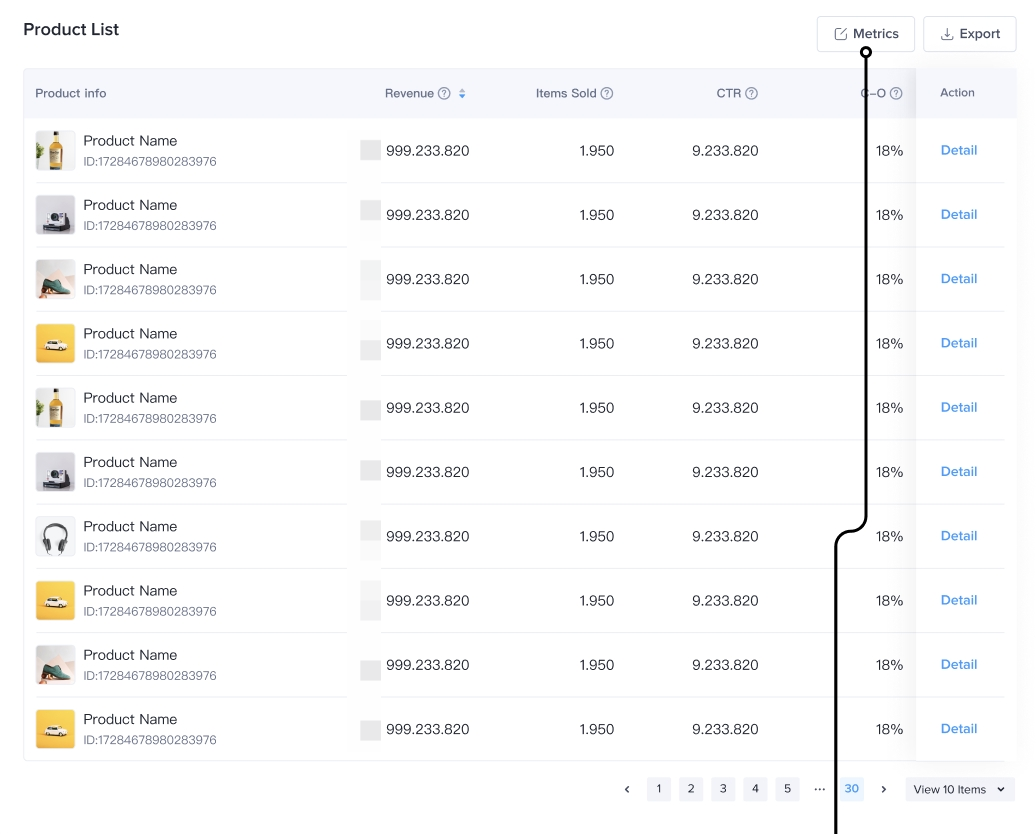Viewport: 1036px width, 834px height.
Task: Export the product list
Action: pos(969,34)
